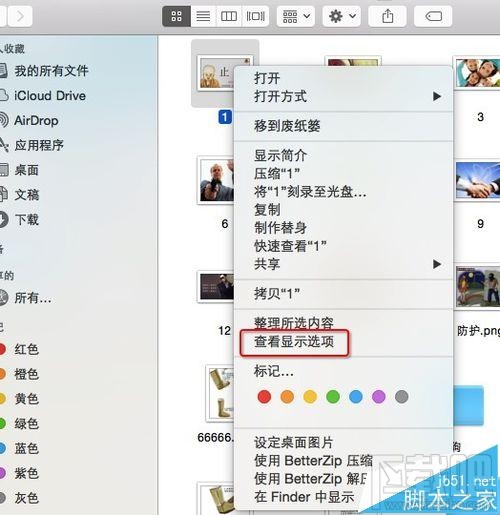Choose 将"1"刻录至光盘… menu item
Image resolution: width=500 pixels, height=515 pixels.
tap(343, 192)
